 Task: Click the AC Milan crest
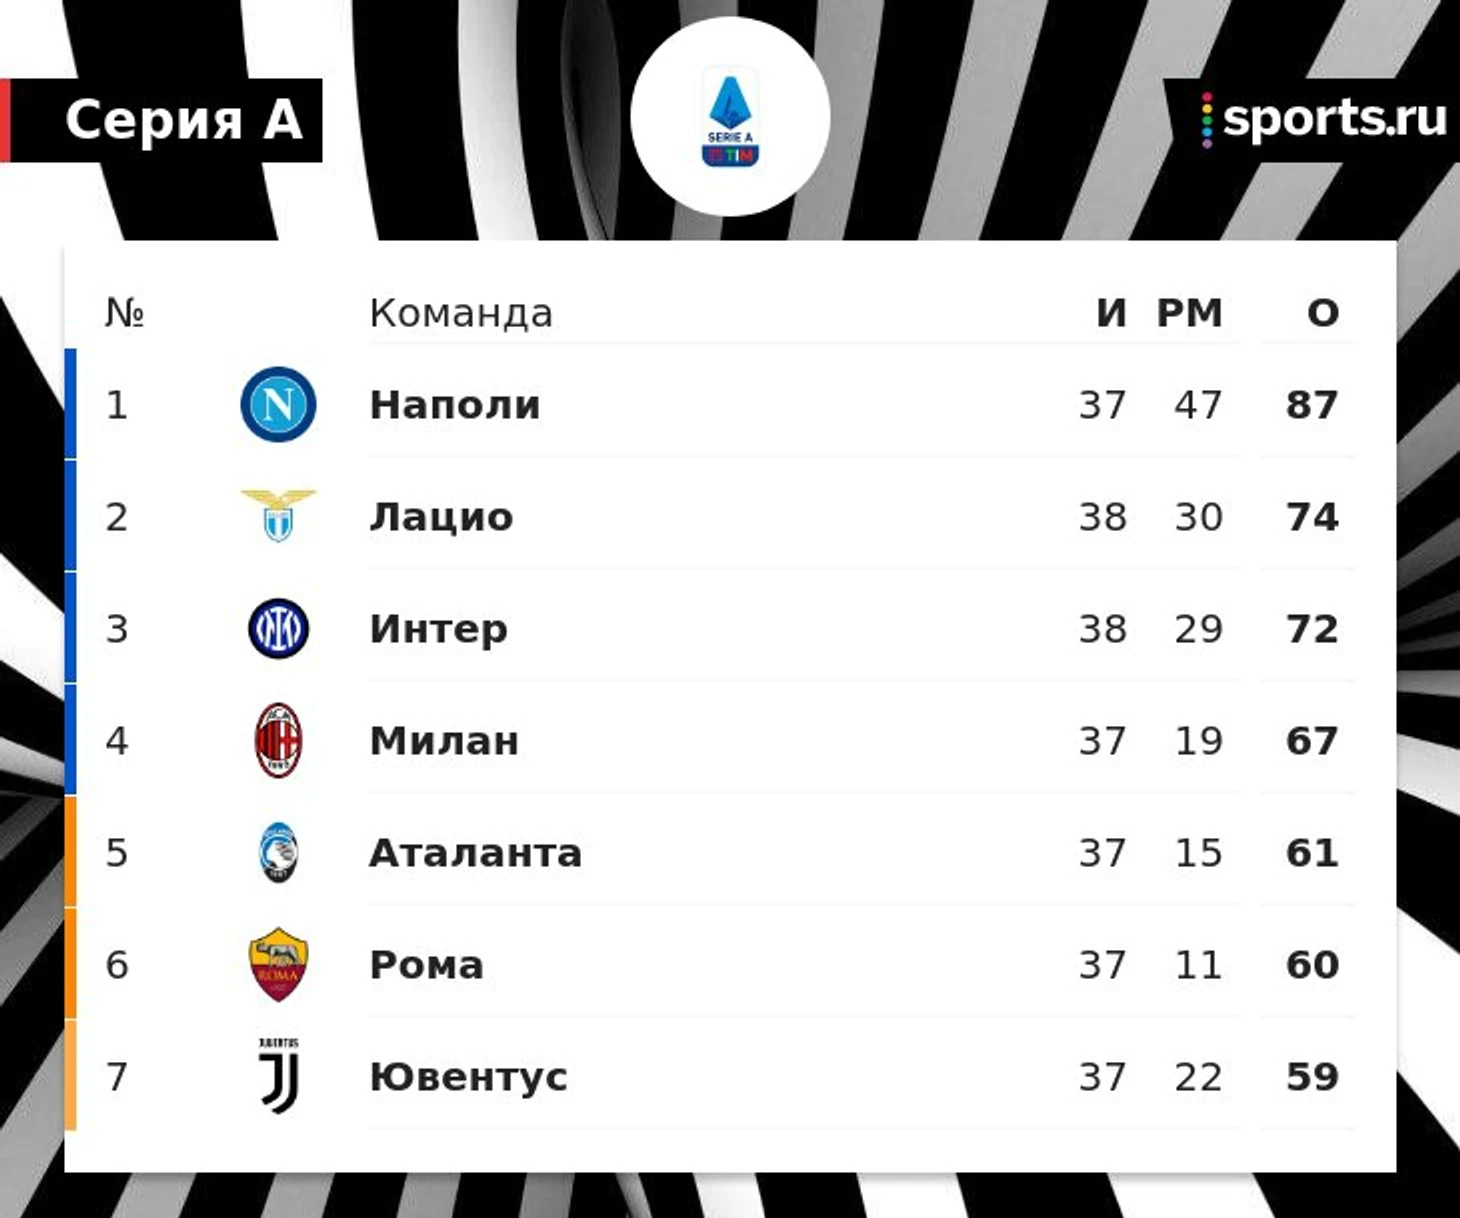[278, 741]
